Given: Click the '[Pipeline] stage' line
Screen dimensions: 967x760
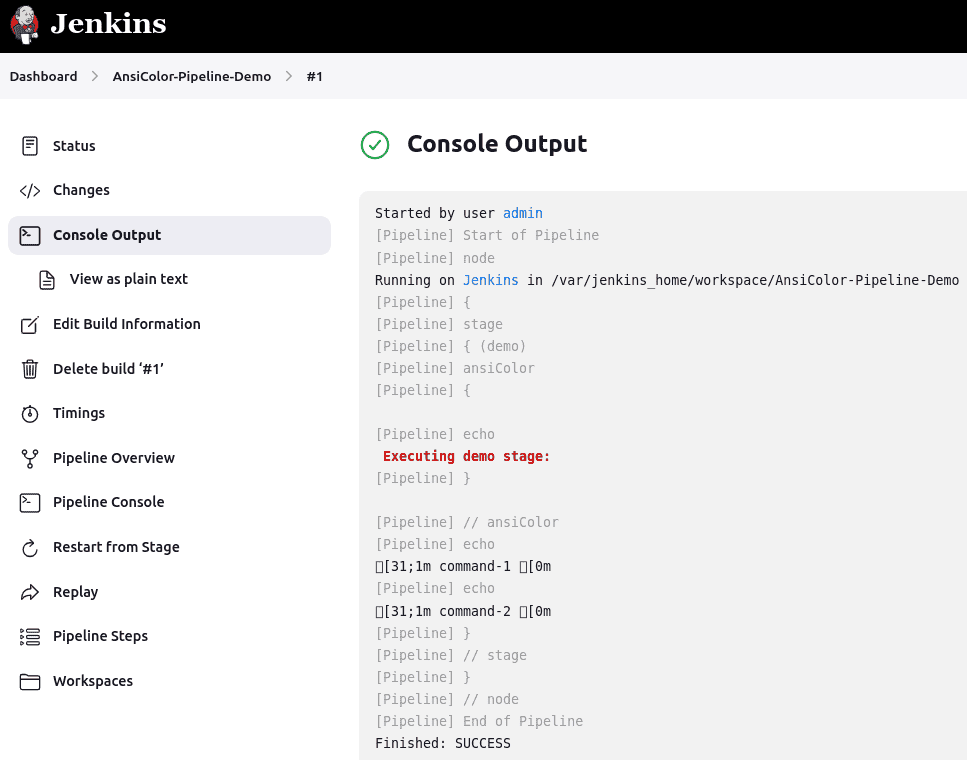Looking at the screenshot, I should [x=439, y=324].
